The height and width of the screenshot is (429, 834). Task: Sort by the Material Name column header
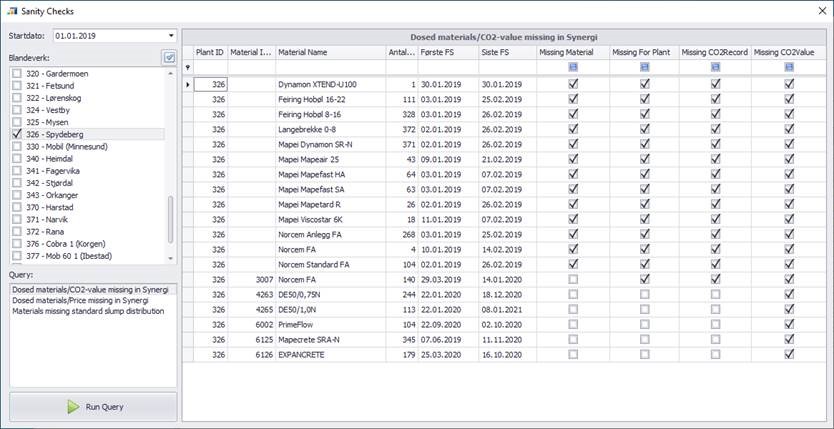pos(330,52)
